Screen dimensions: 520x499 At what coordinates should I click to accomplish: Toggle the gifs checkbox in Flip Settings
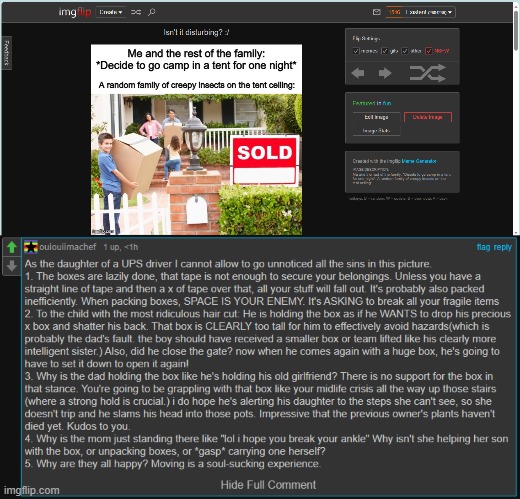pyautogui.click(x=385, y=51)
